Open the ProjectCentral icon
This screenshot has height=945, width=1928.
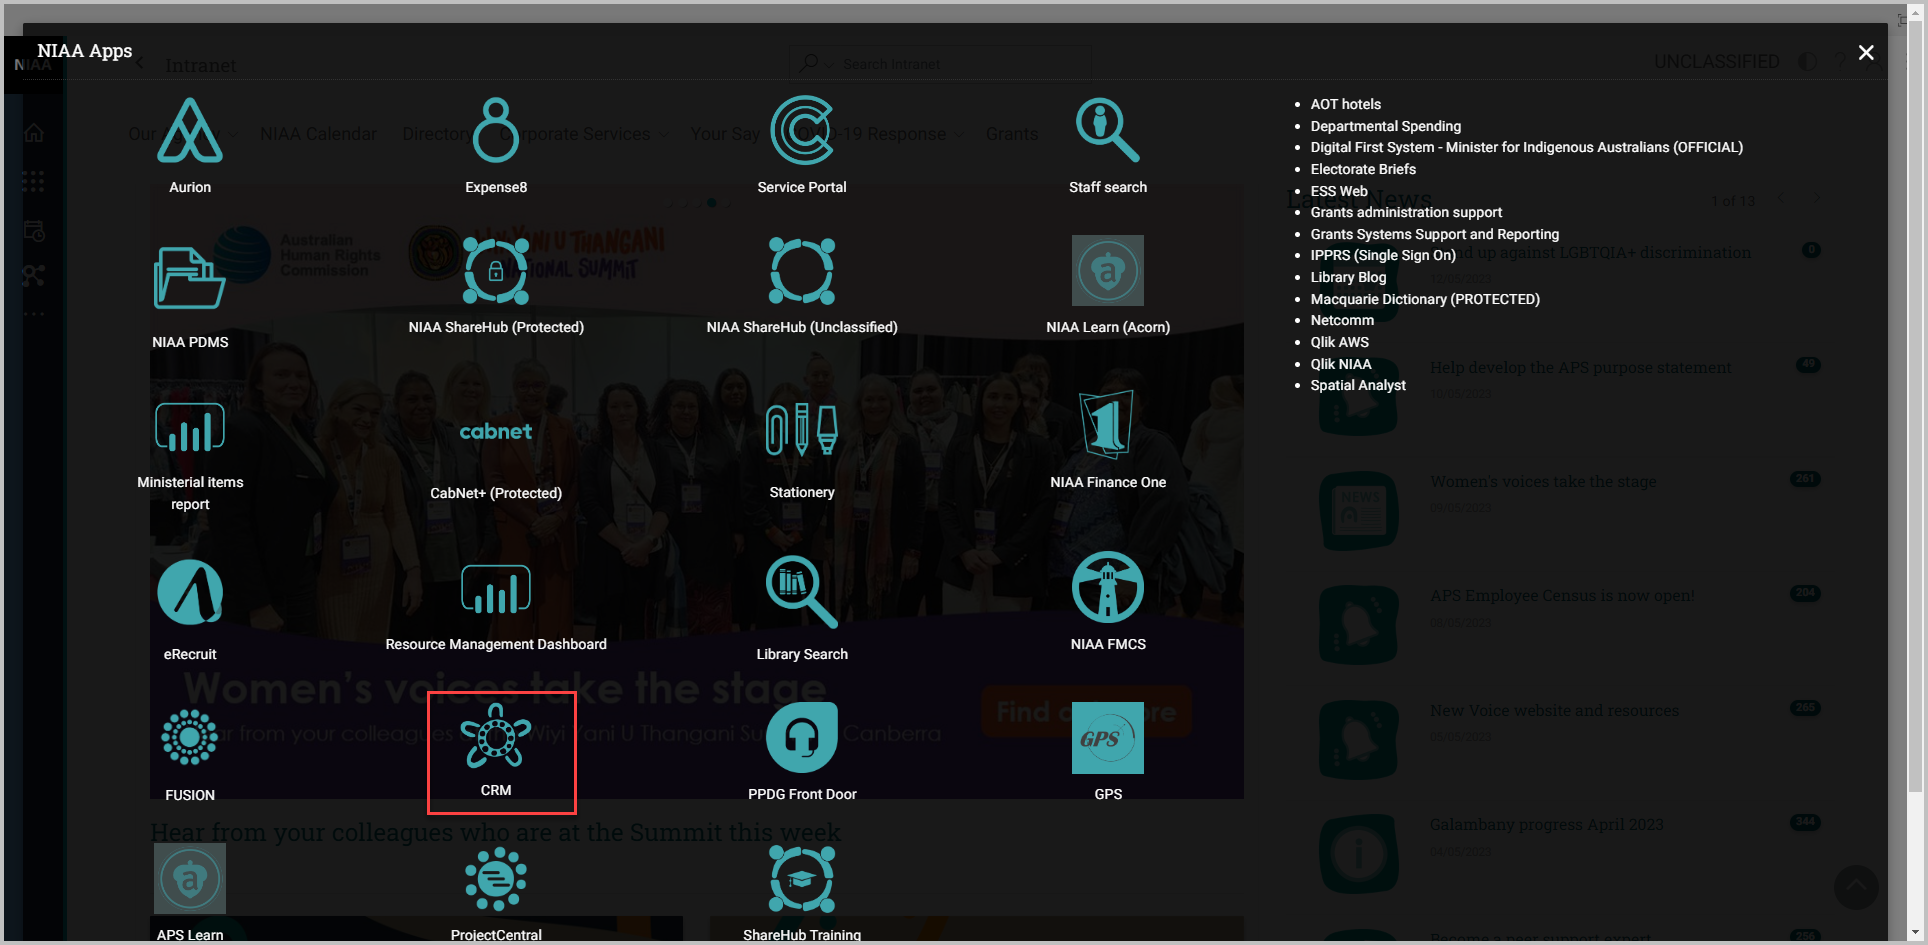tap(496, 879)
